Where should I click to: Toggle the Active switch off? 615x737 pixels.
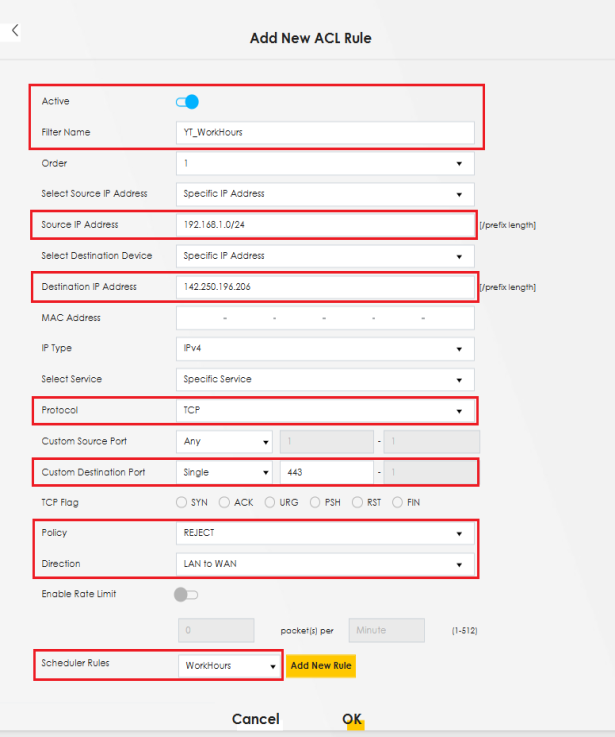coord(187,101)
